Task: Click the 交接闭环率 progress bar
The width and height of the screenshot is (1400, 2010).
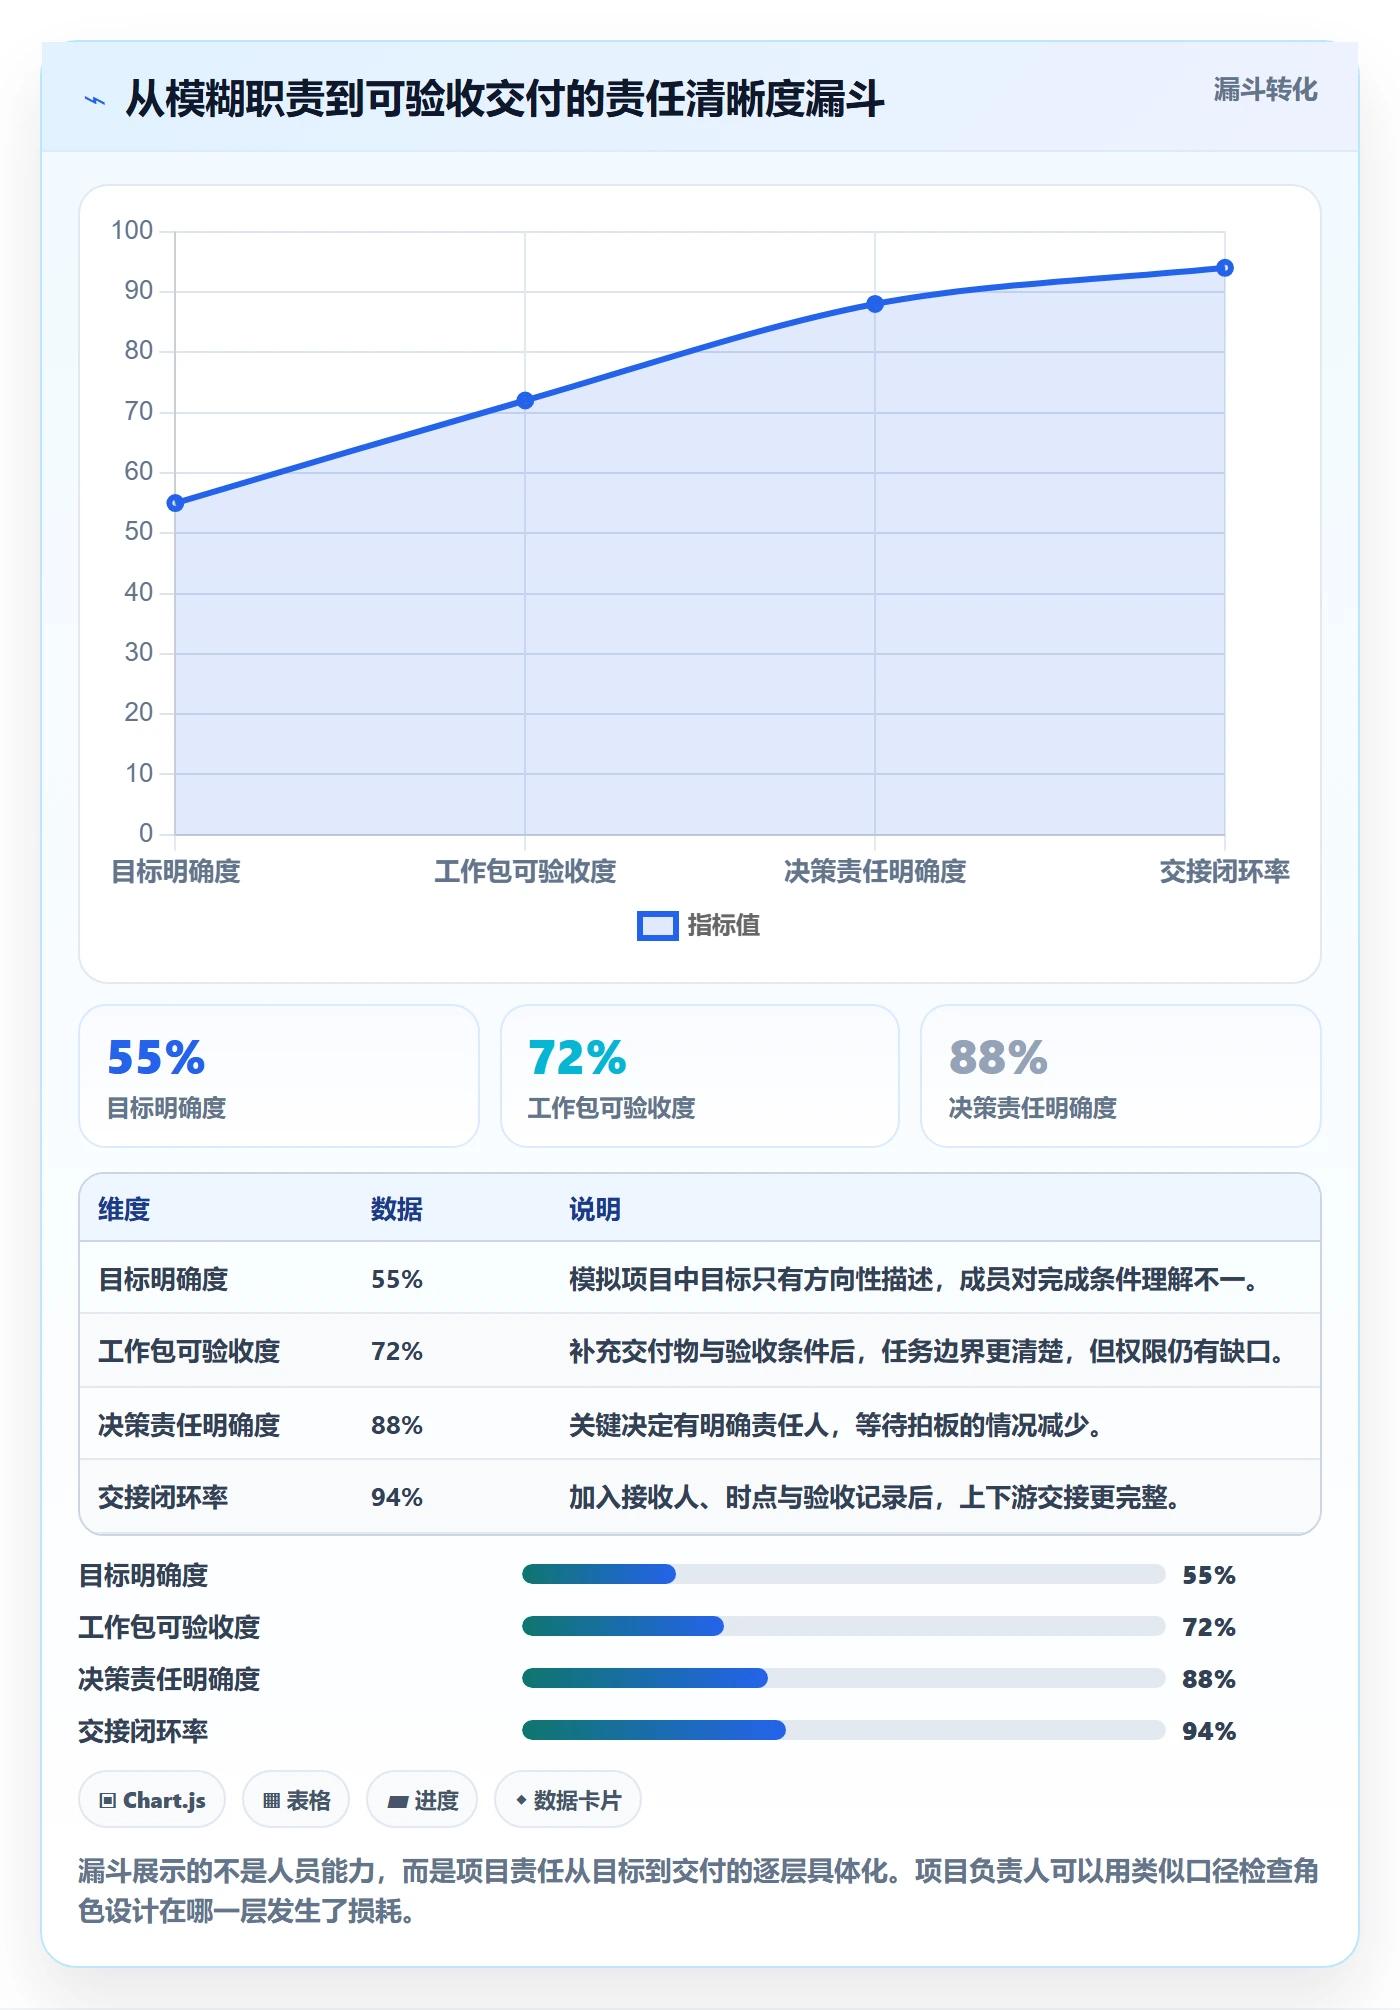Action: 843,1730
